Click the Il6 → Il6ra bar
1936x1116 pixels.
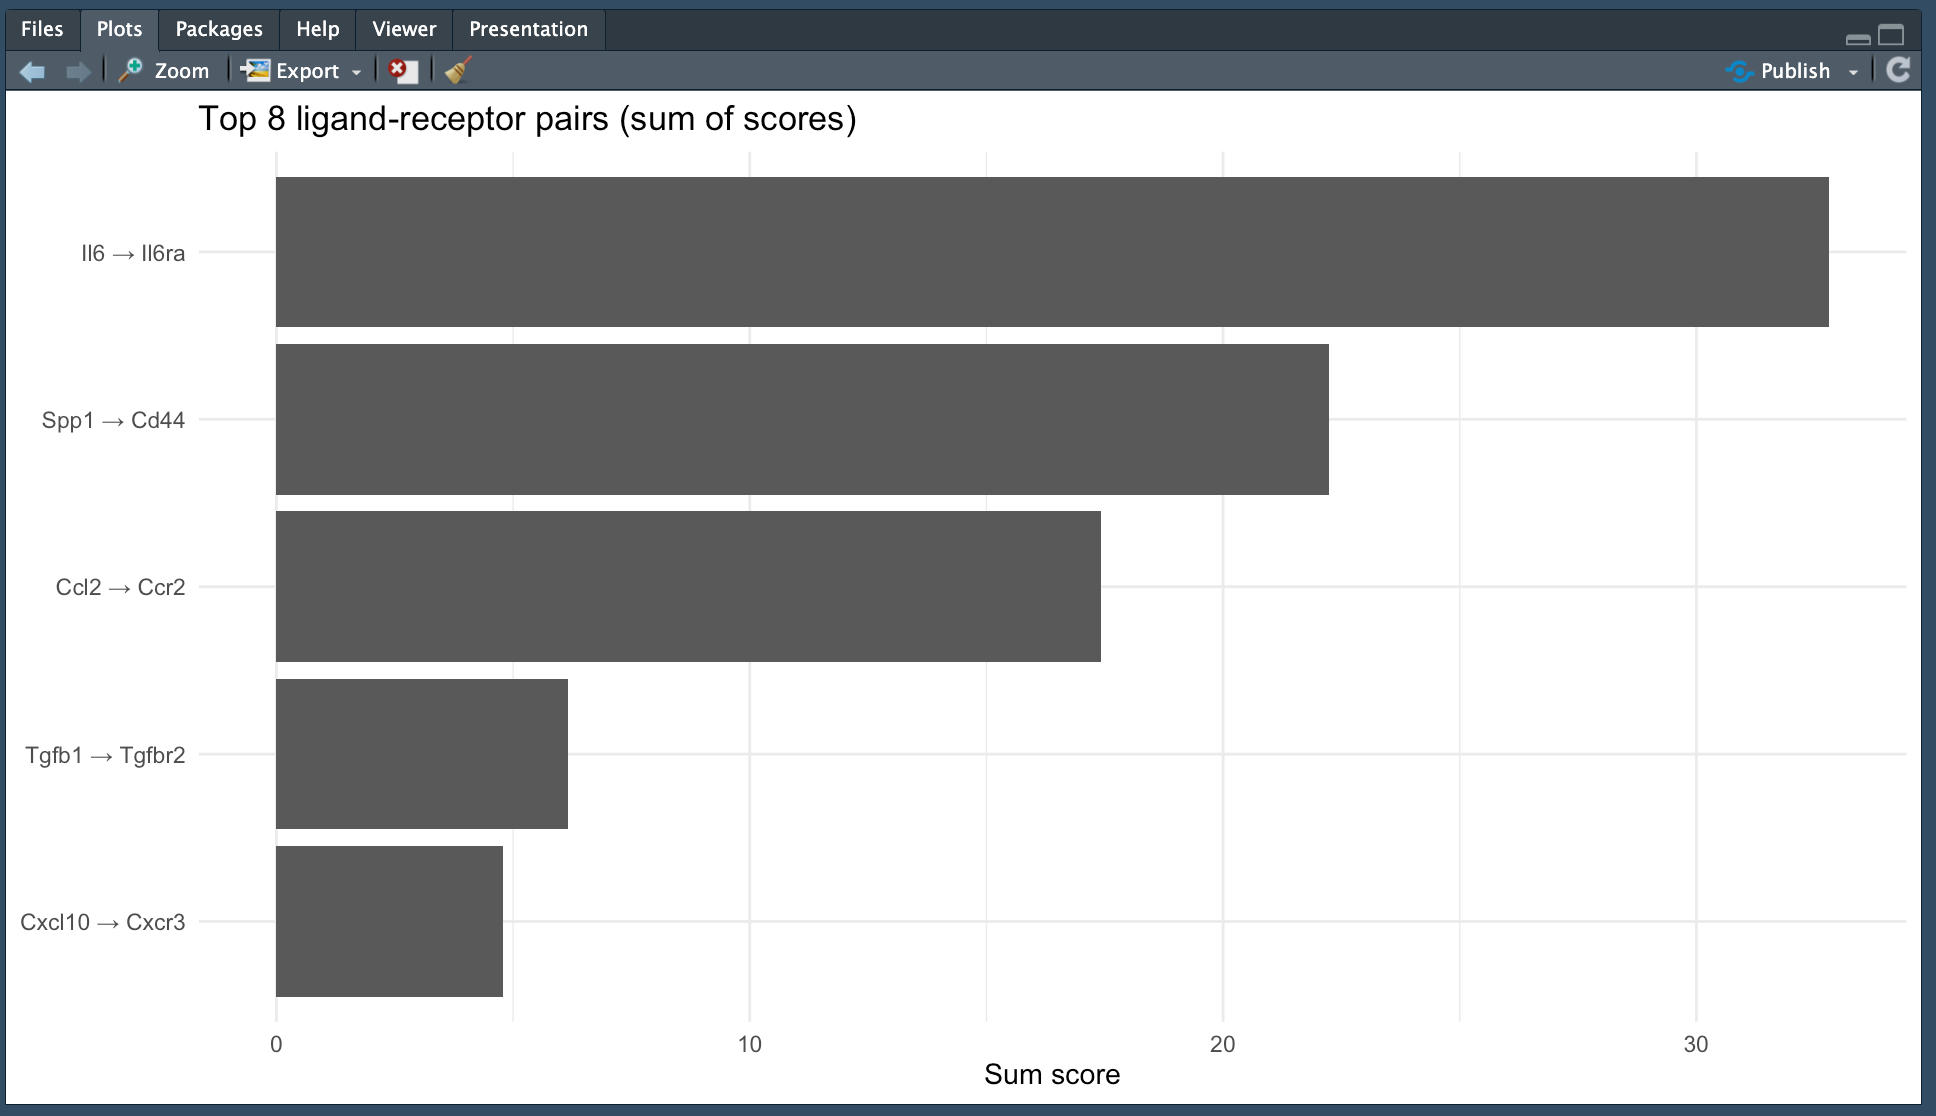pyautogui.click(x=1050, y=252)
